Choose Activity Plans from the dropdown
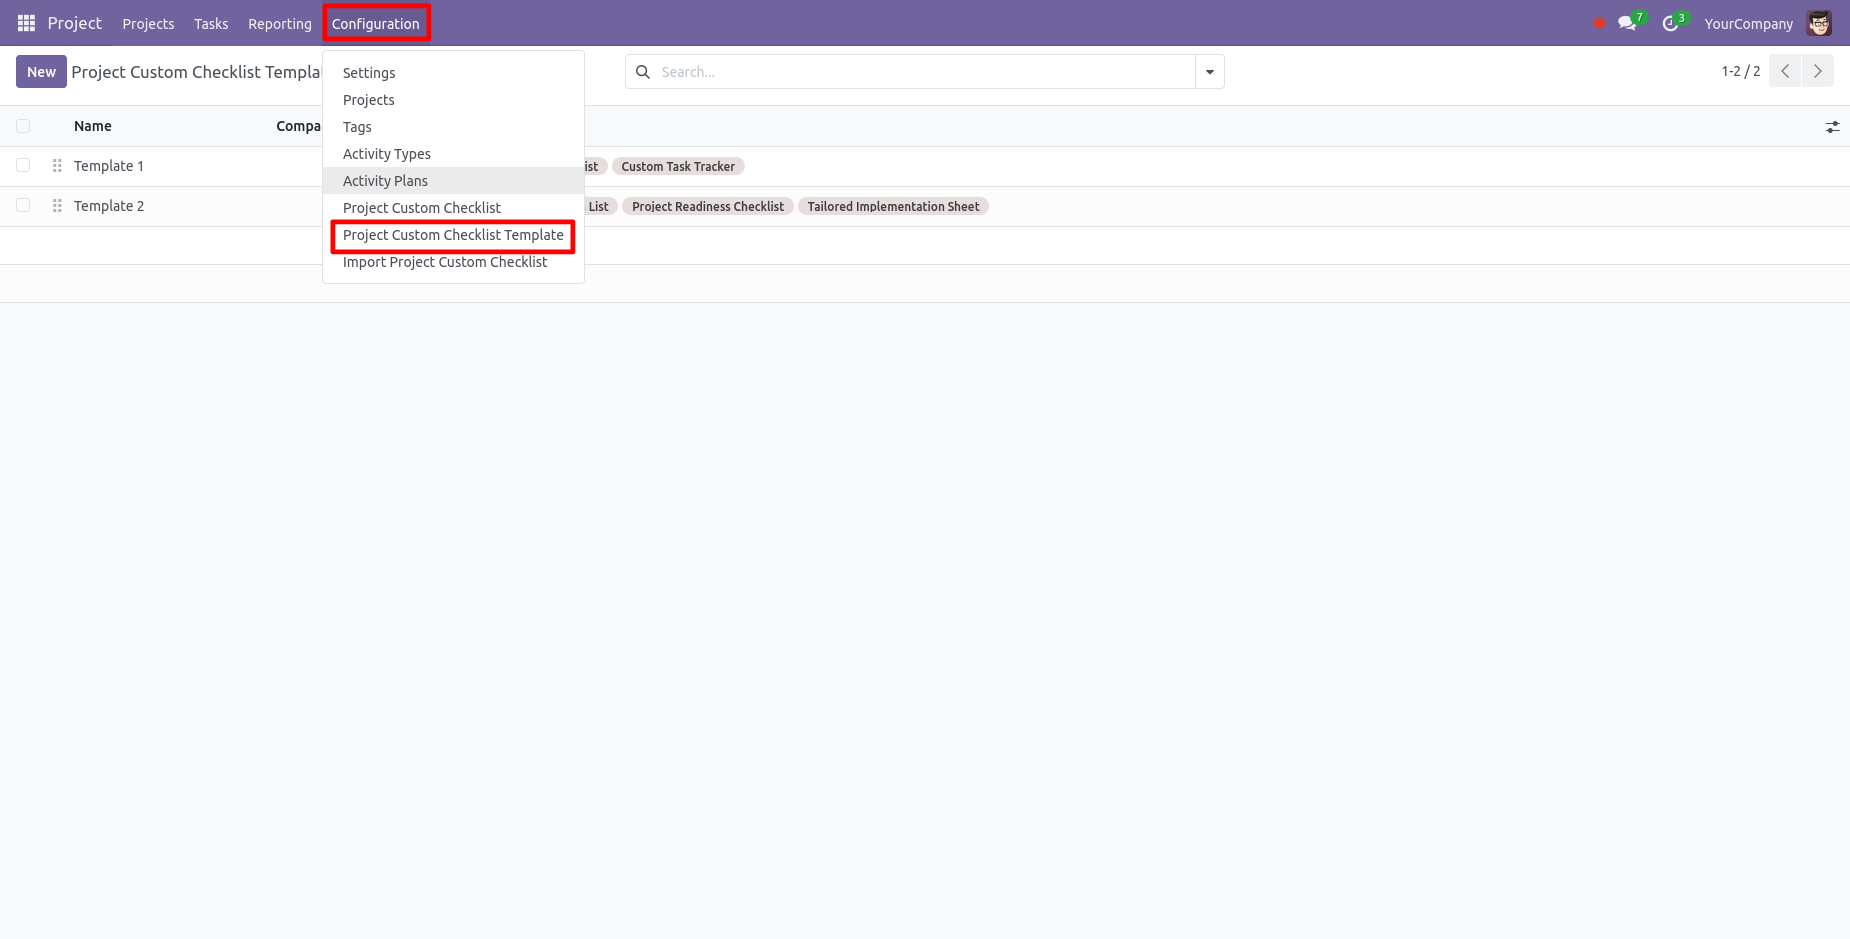1850x939 pixels. click(453, 181)
